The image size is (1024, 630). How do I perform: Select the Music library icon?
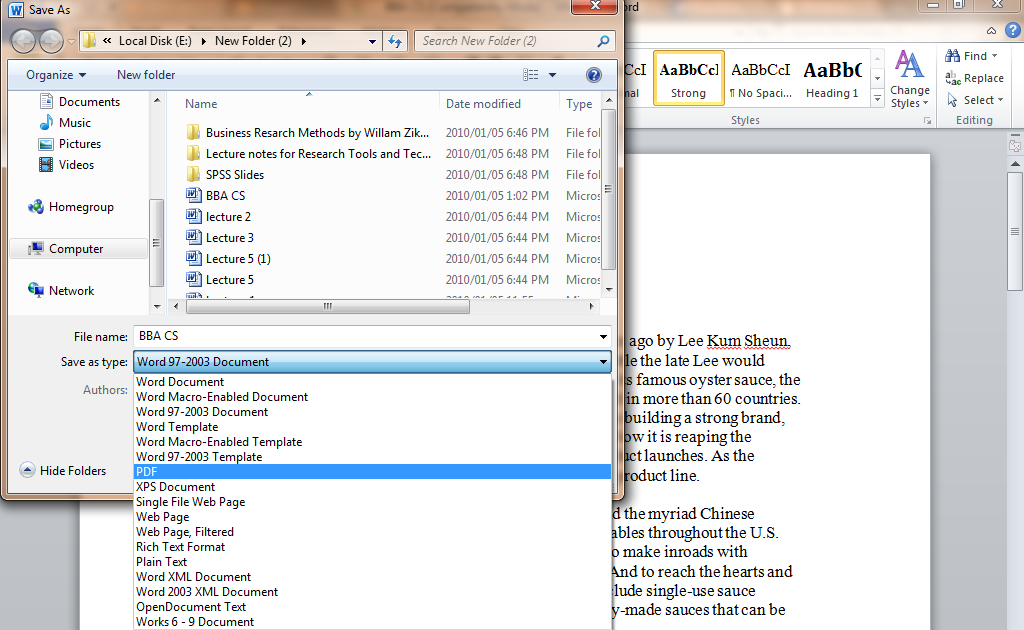(46, 122)
